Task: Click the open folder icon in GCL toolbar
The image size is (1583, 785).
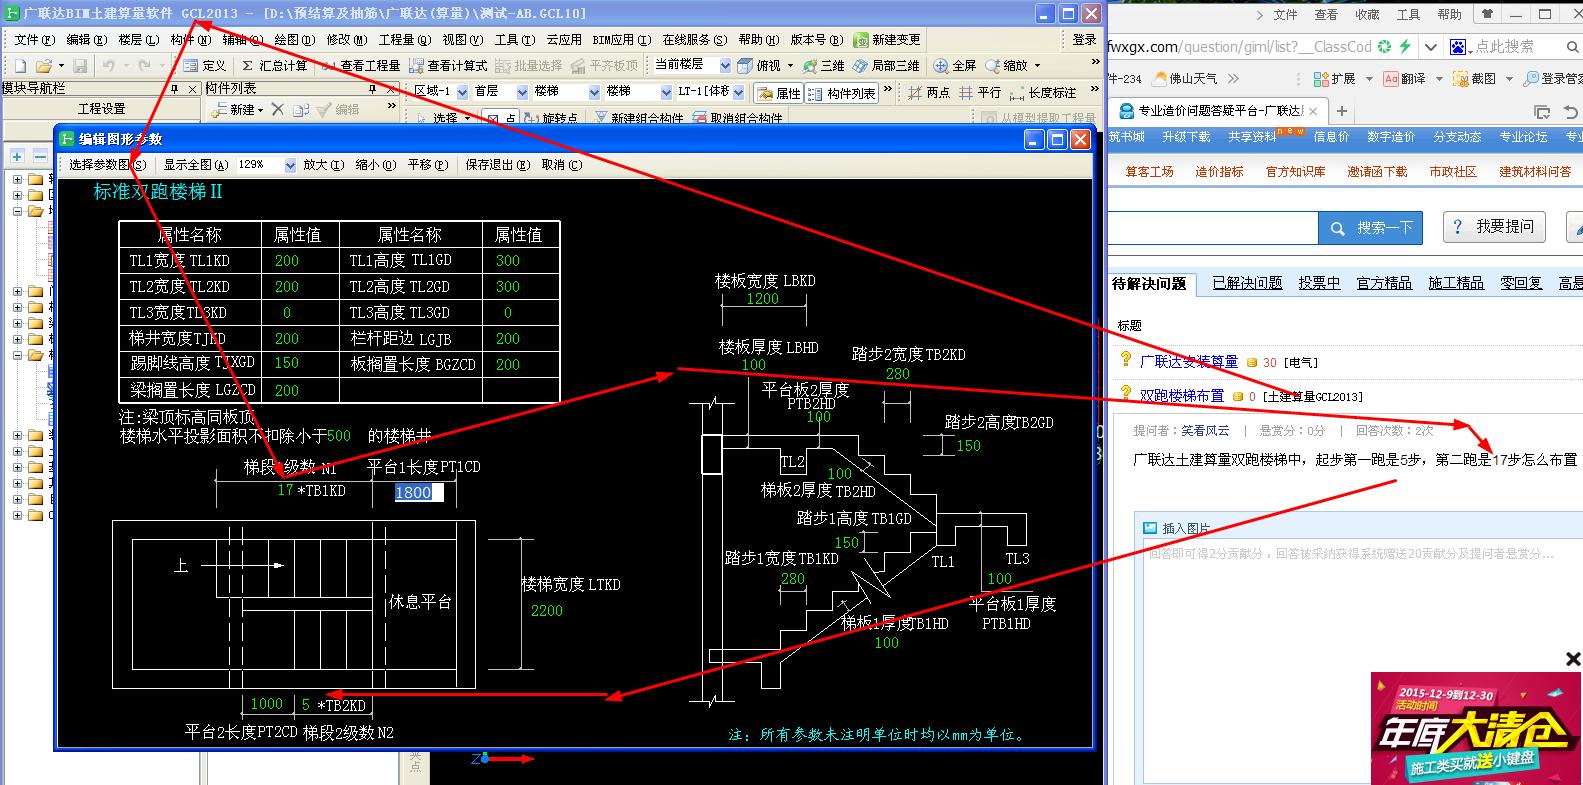Action: tap(43, 65)
